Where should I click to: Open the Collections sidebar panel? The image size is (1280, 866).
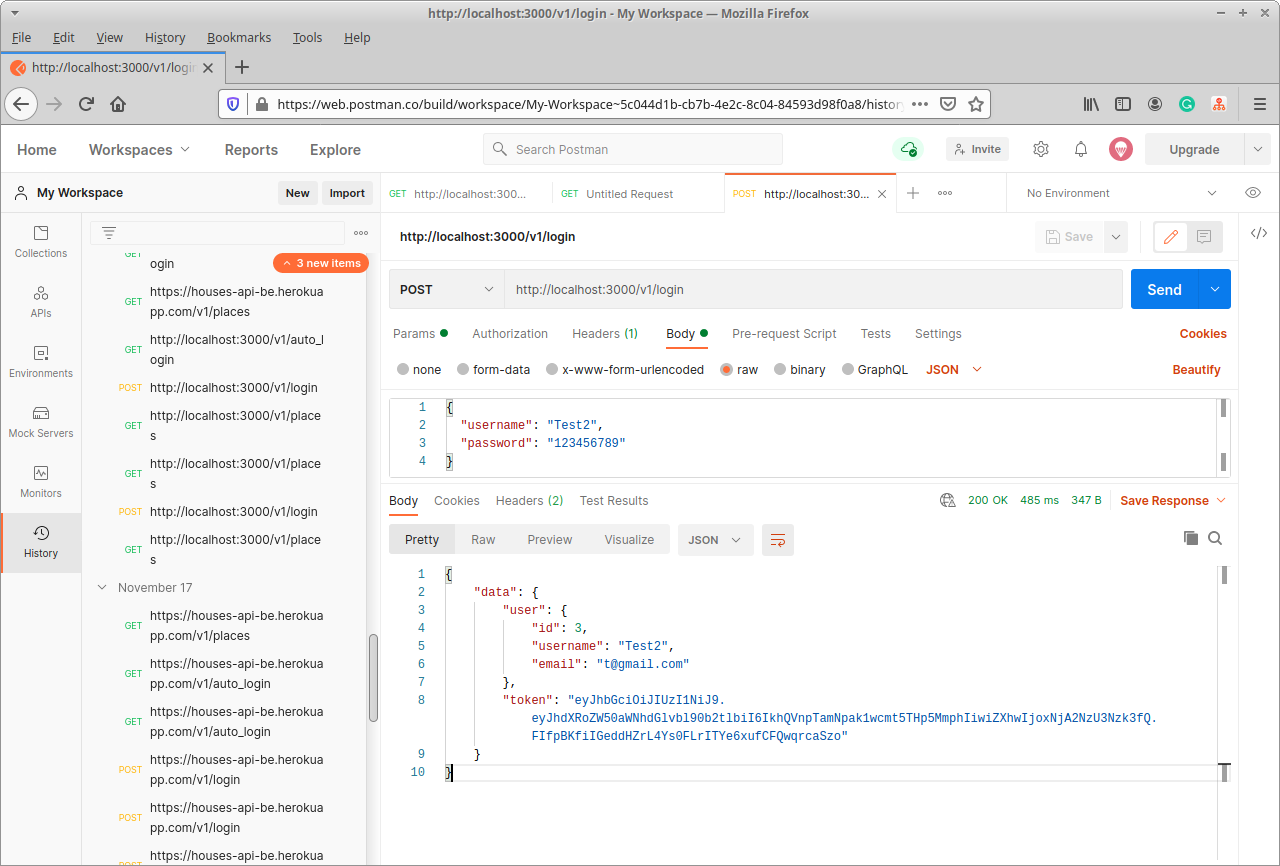tap(41, 242)
